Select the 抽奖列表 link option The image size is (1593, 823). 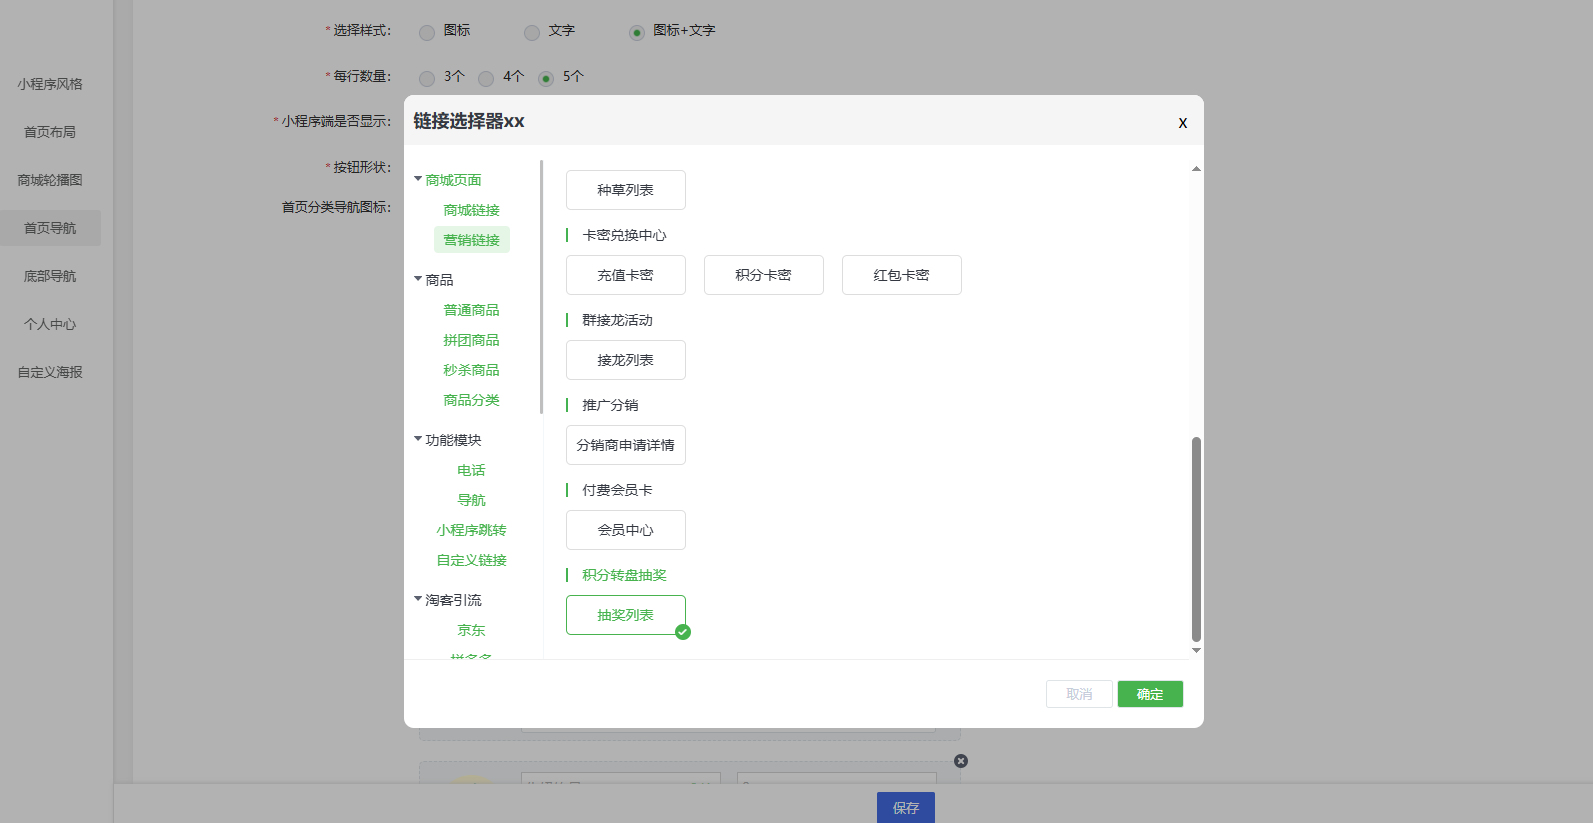(x=625, y=615)
